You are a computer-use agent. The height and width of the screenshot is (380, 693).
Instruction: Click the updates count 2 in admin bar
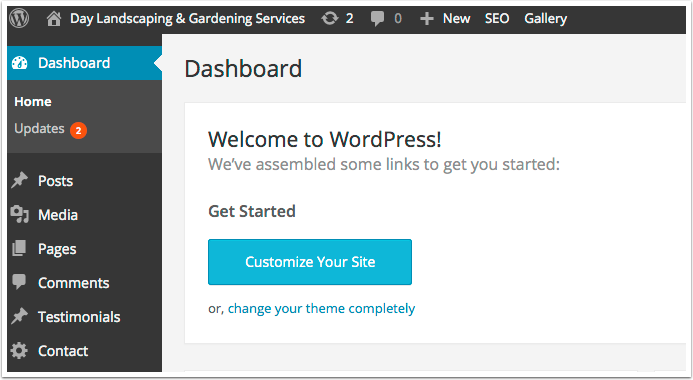click(349, 19)
